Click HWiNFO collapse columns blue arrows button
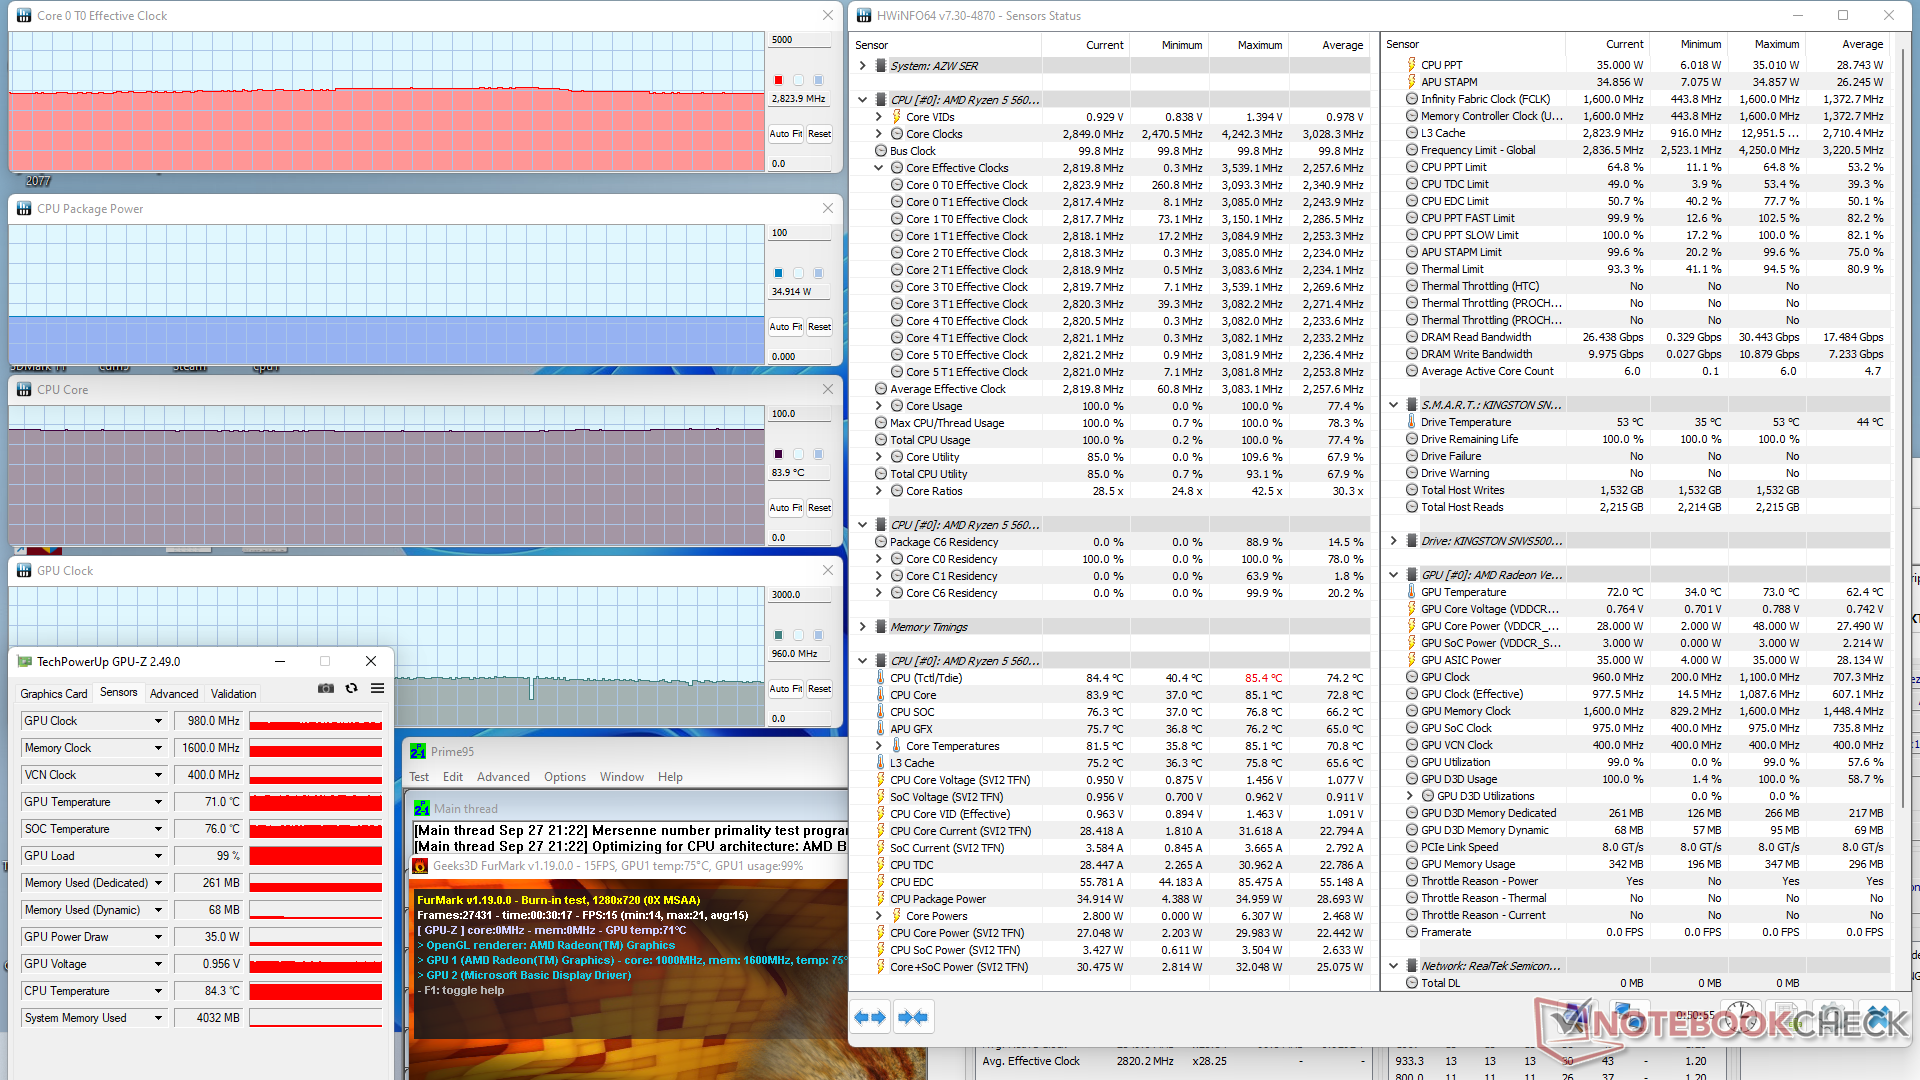The image size is (1920, 1080). pos(912,1017)
